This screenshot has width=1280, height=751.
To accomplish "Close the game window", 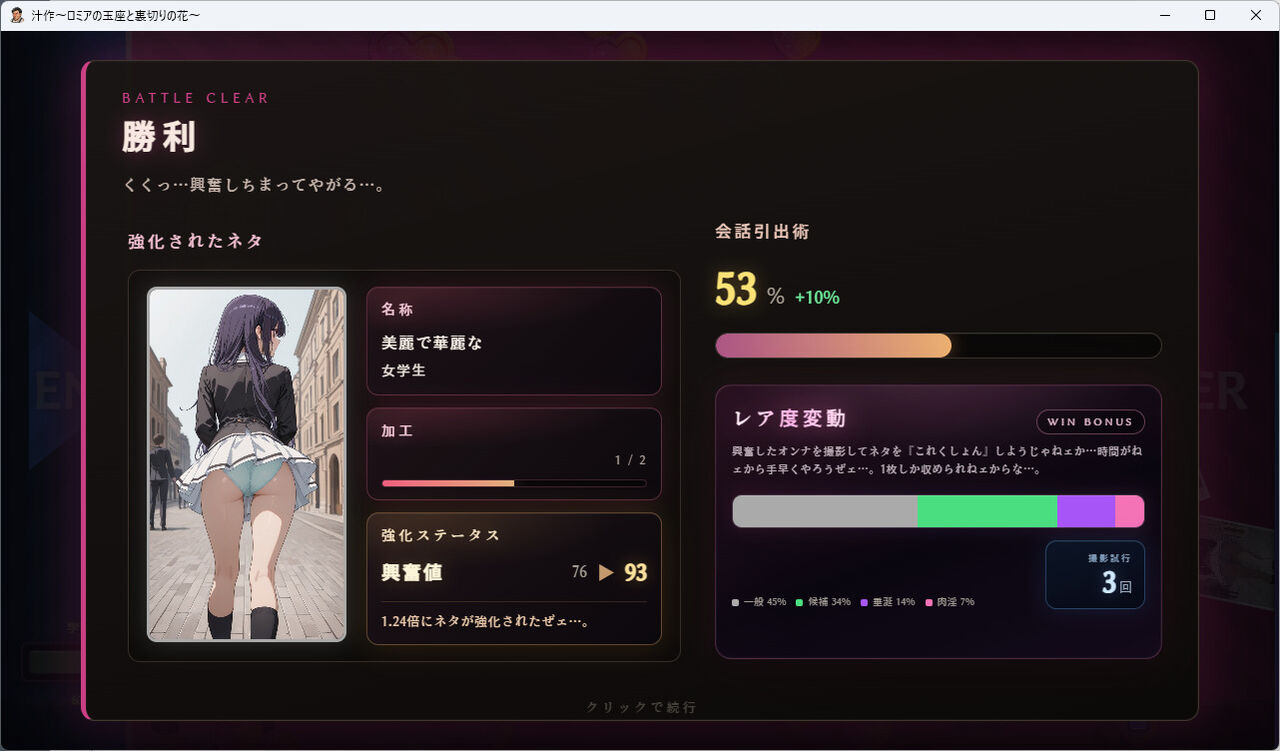I will [x=1256, y=15].
